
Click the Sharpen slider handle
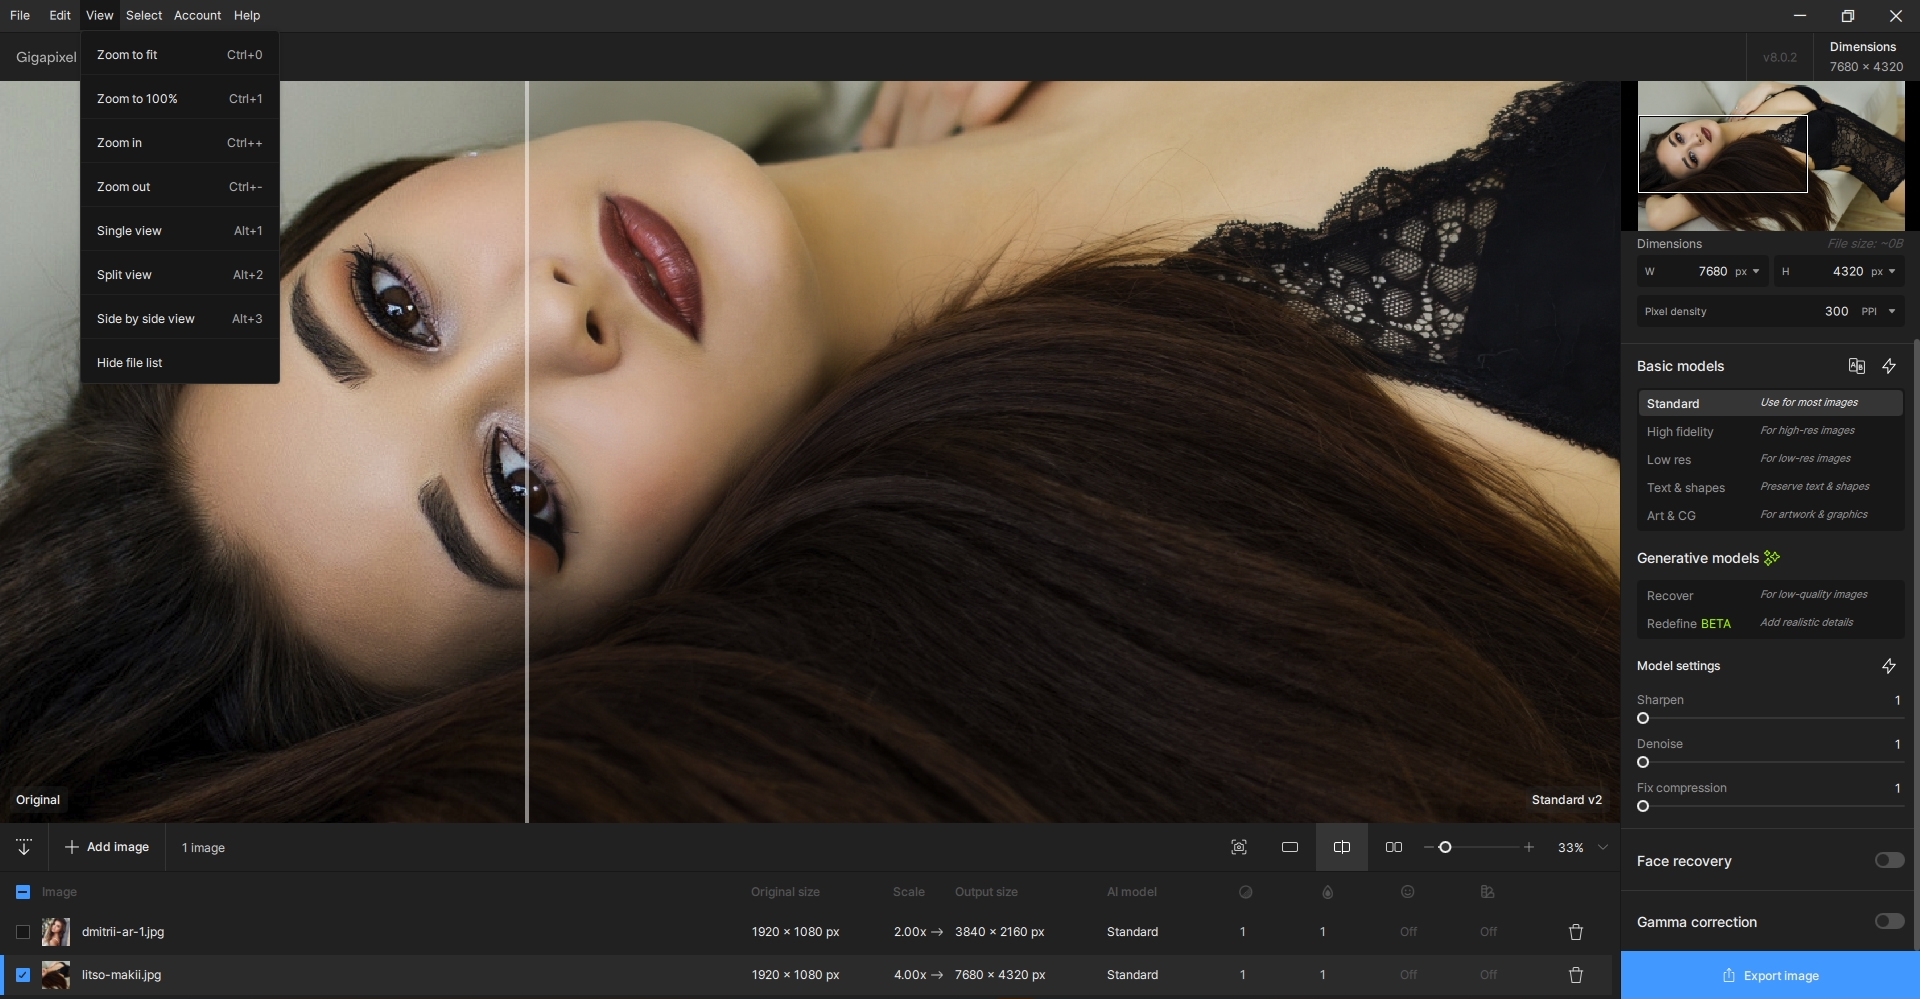point(1643,718)
